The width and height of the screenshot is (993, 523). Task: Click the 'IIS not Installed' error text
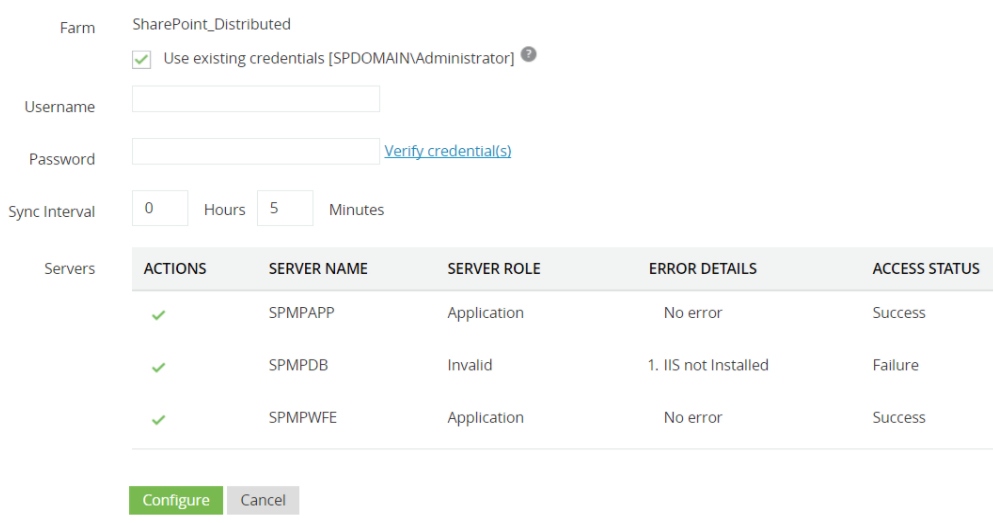715,365
